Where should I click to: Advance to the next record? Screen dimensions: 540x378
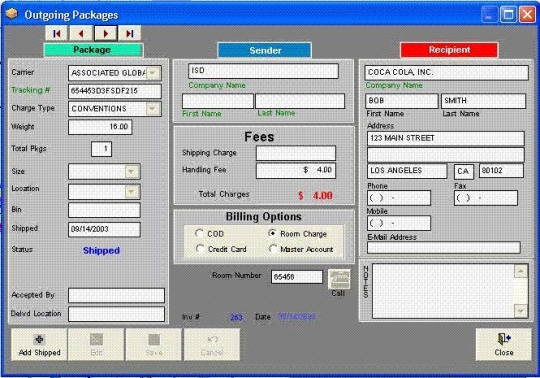click(x=106, y=33)
